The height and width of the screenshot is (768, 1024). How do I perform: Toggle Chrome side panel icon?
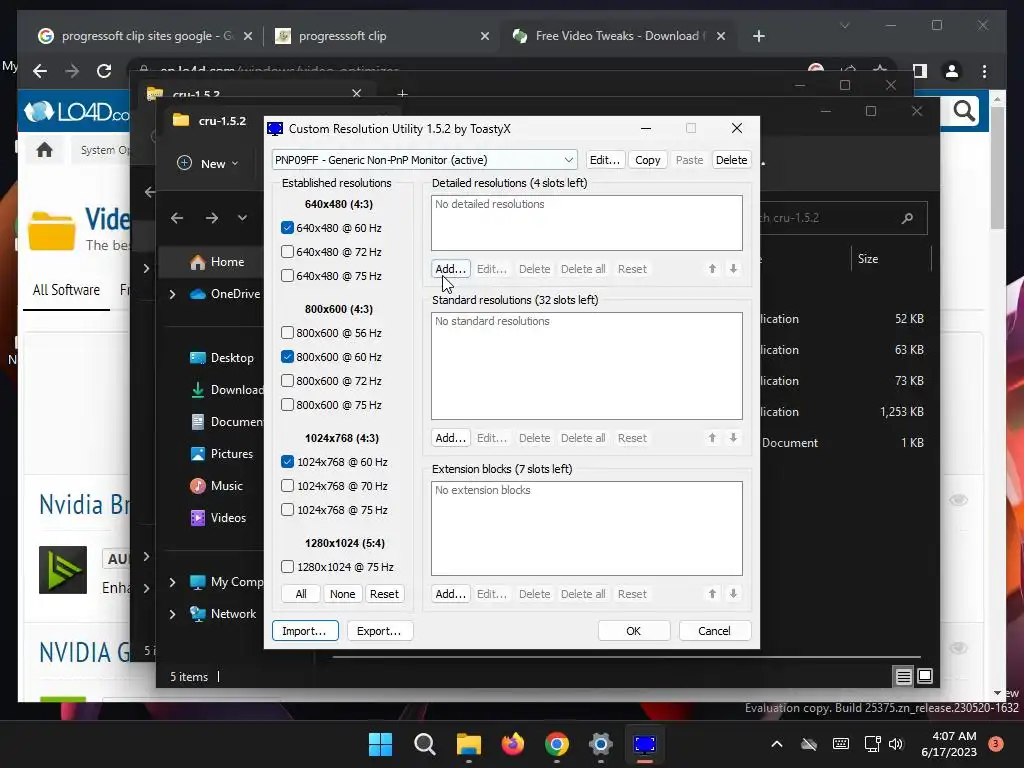pyautogui.click(x=920, y=71)
